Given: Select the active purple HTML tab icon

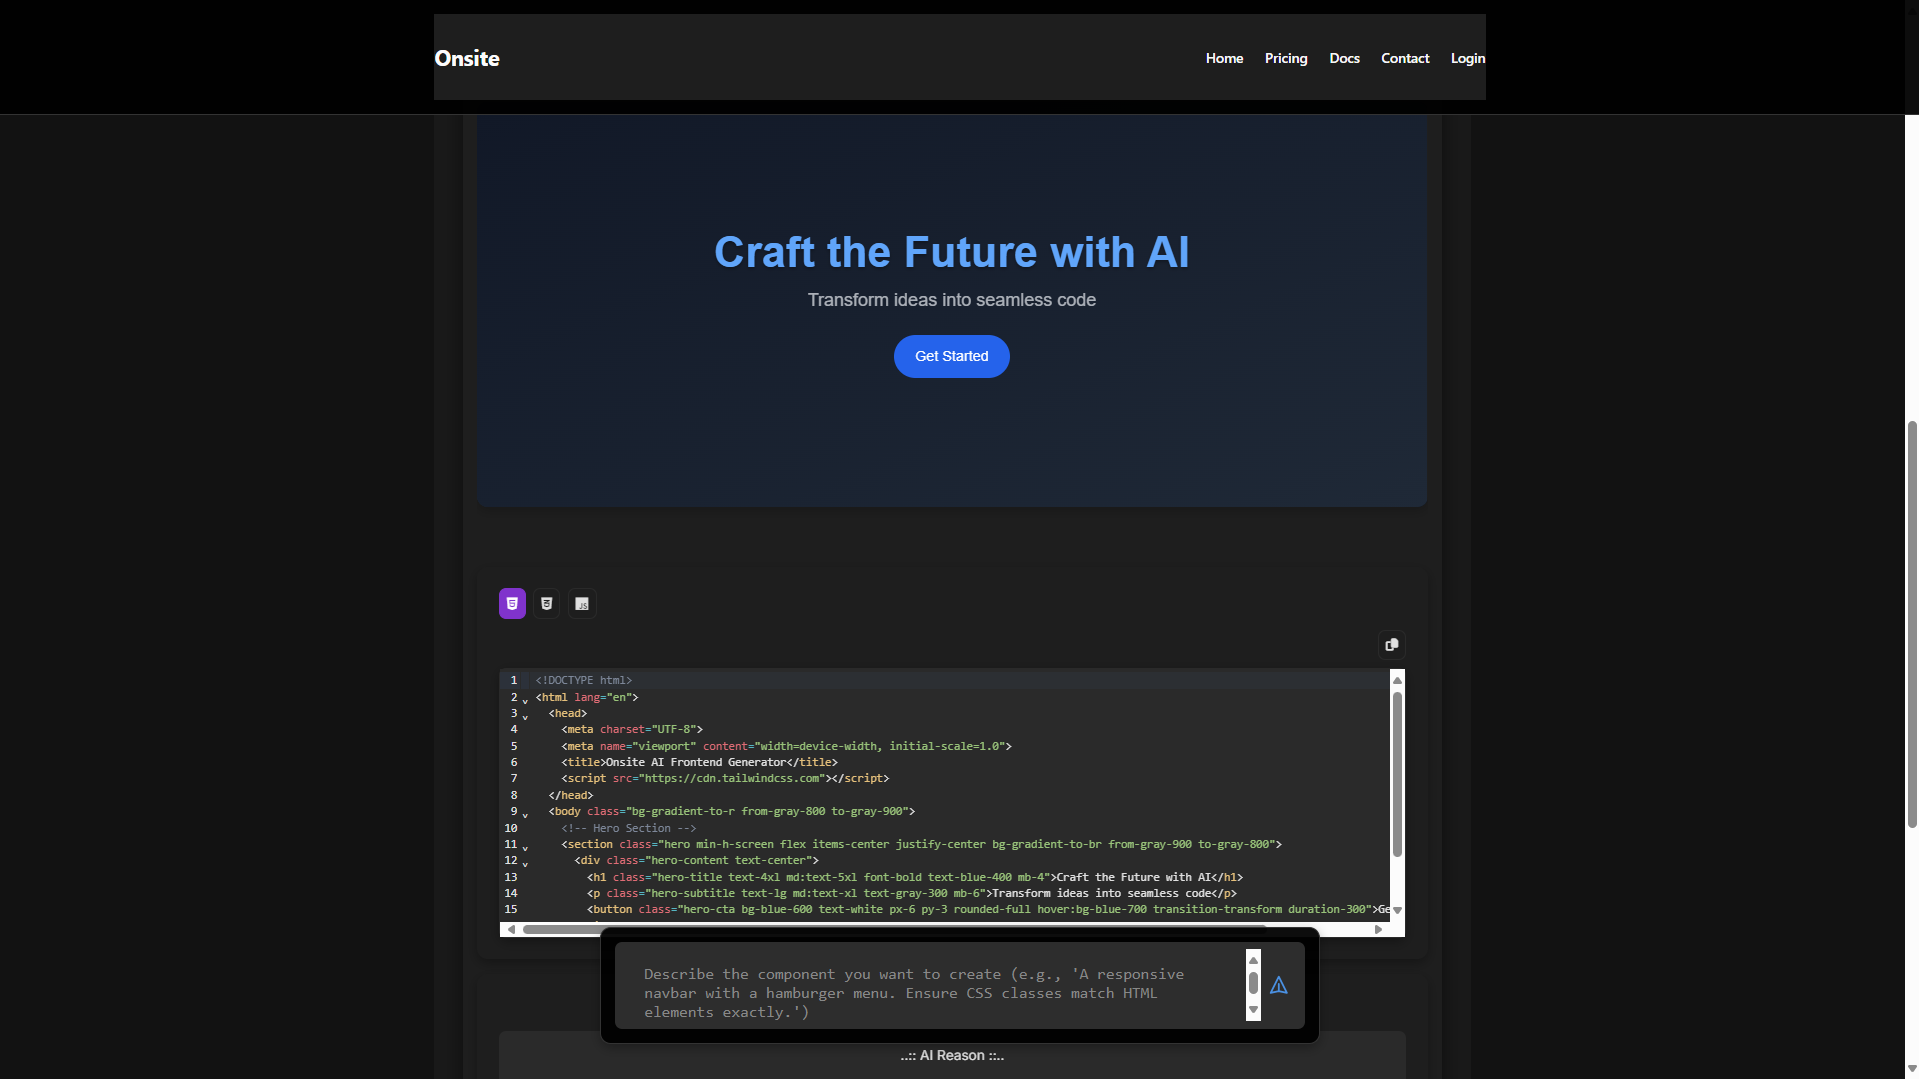Looking at the screenshot, I should tap(511, 603).
